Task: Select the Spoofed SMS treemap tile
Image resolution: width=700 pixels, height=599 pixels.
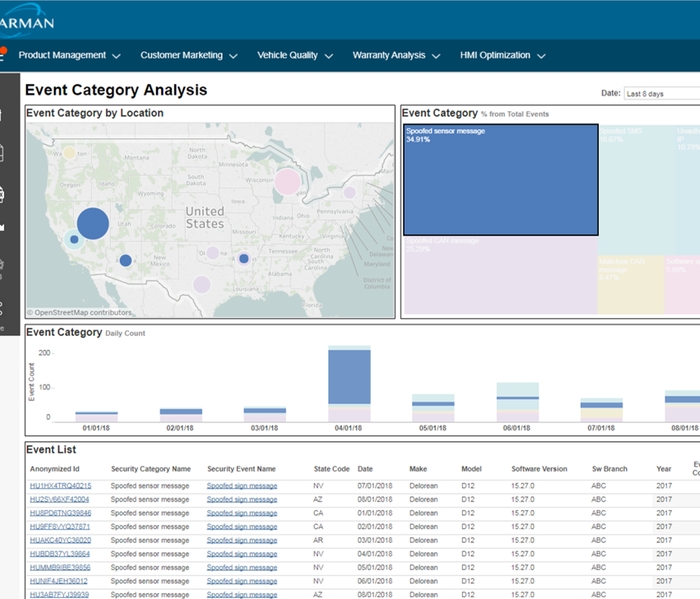Action: pyautogui.click(x=637, y=190)
